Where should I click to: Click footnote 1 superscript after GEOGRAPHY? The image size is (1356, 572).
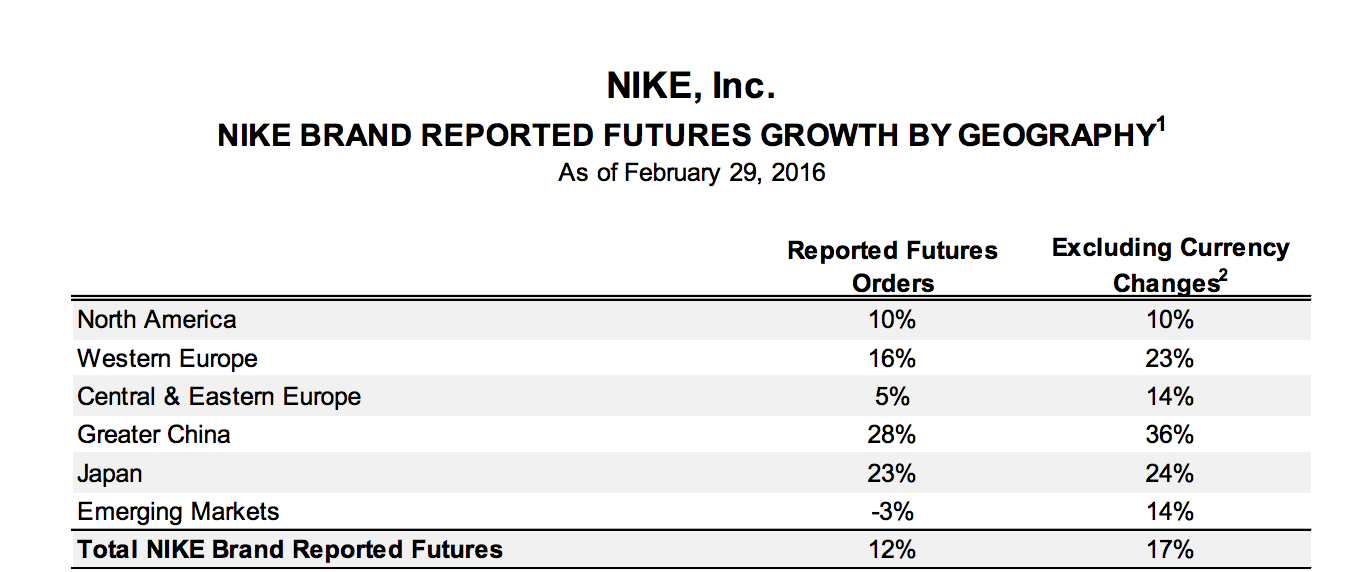click(1162, 125)
